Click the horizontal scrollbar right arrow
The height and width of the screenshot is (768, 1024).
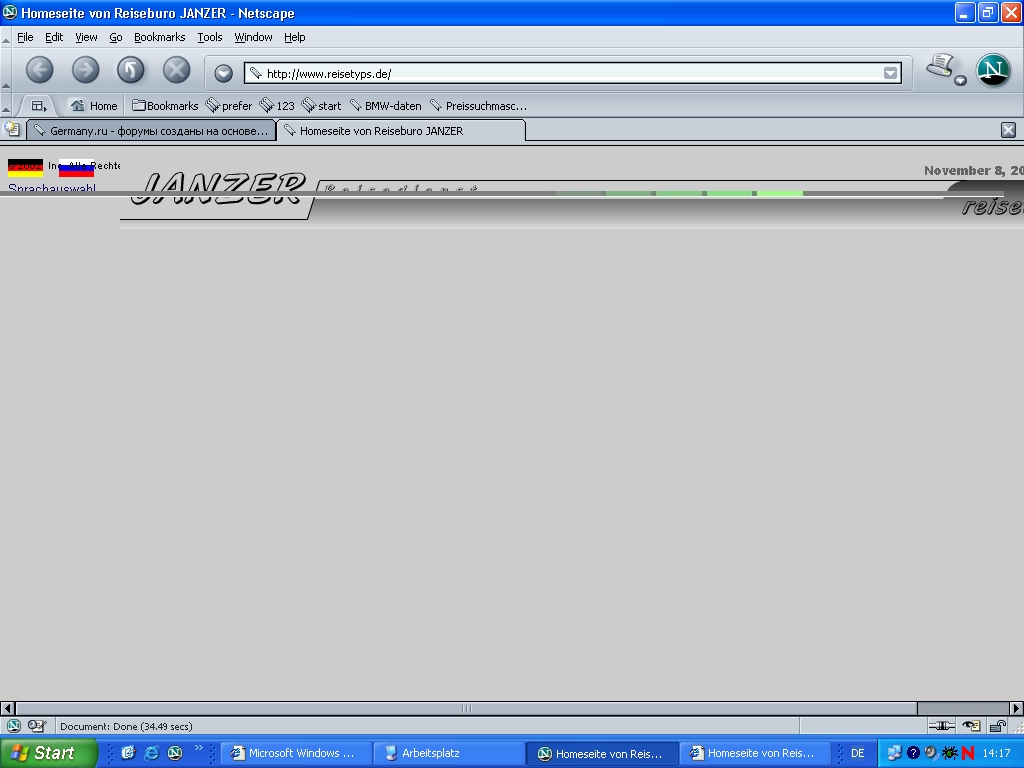1016,708
